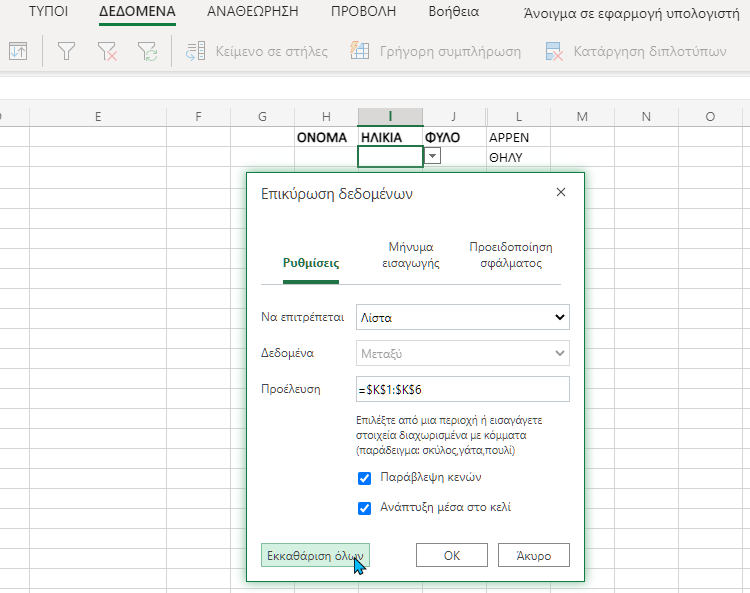Open the Βοήθεια tab
This screenshot has height=593, width=750.
pyautogui.click(x=453, y=11)
